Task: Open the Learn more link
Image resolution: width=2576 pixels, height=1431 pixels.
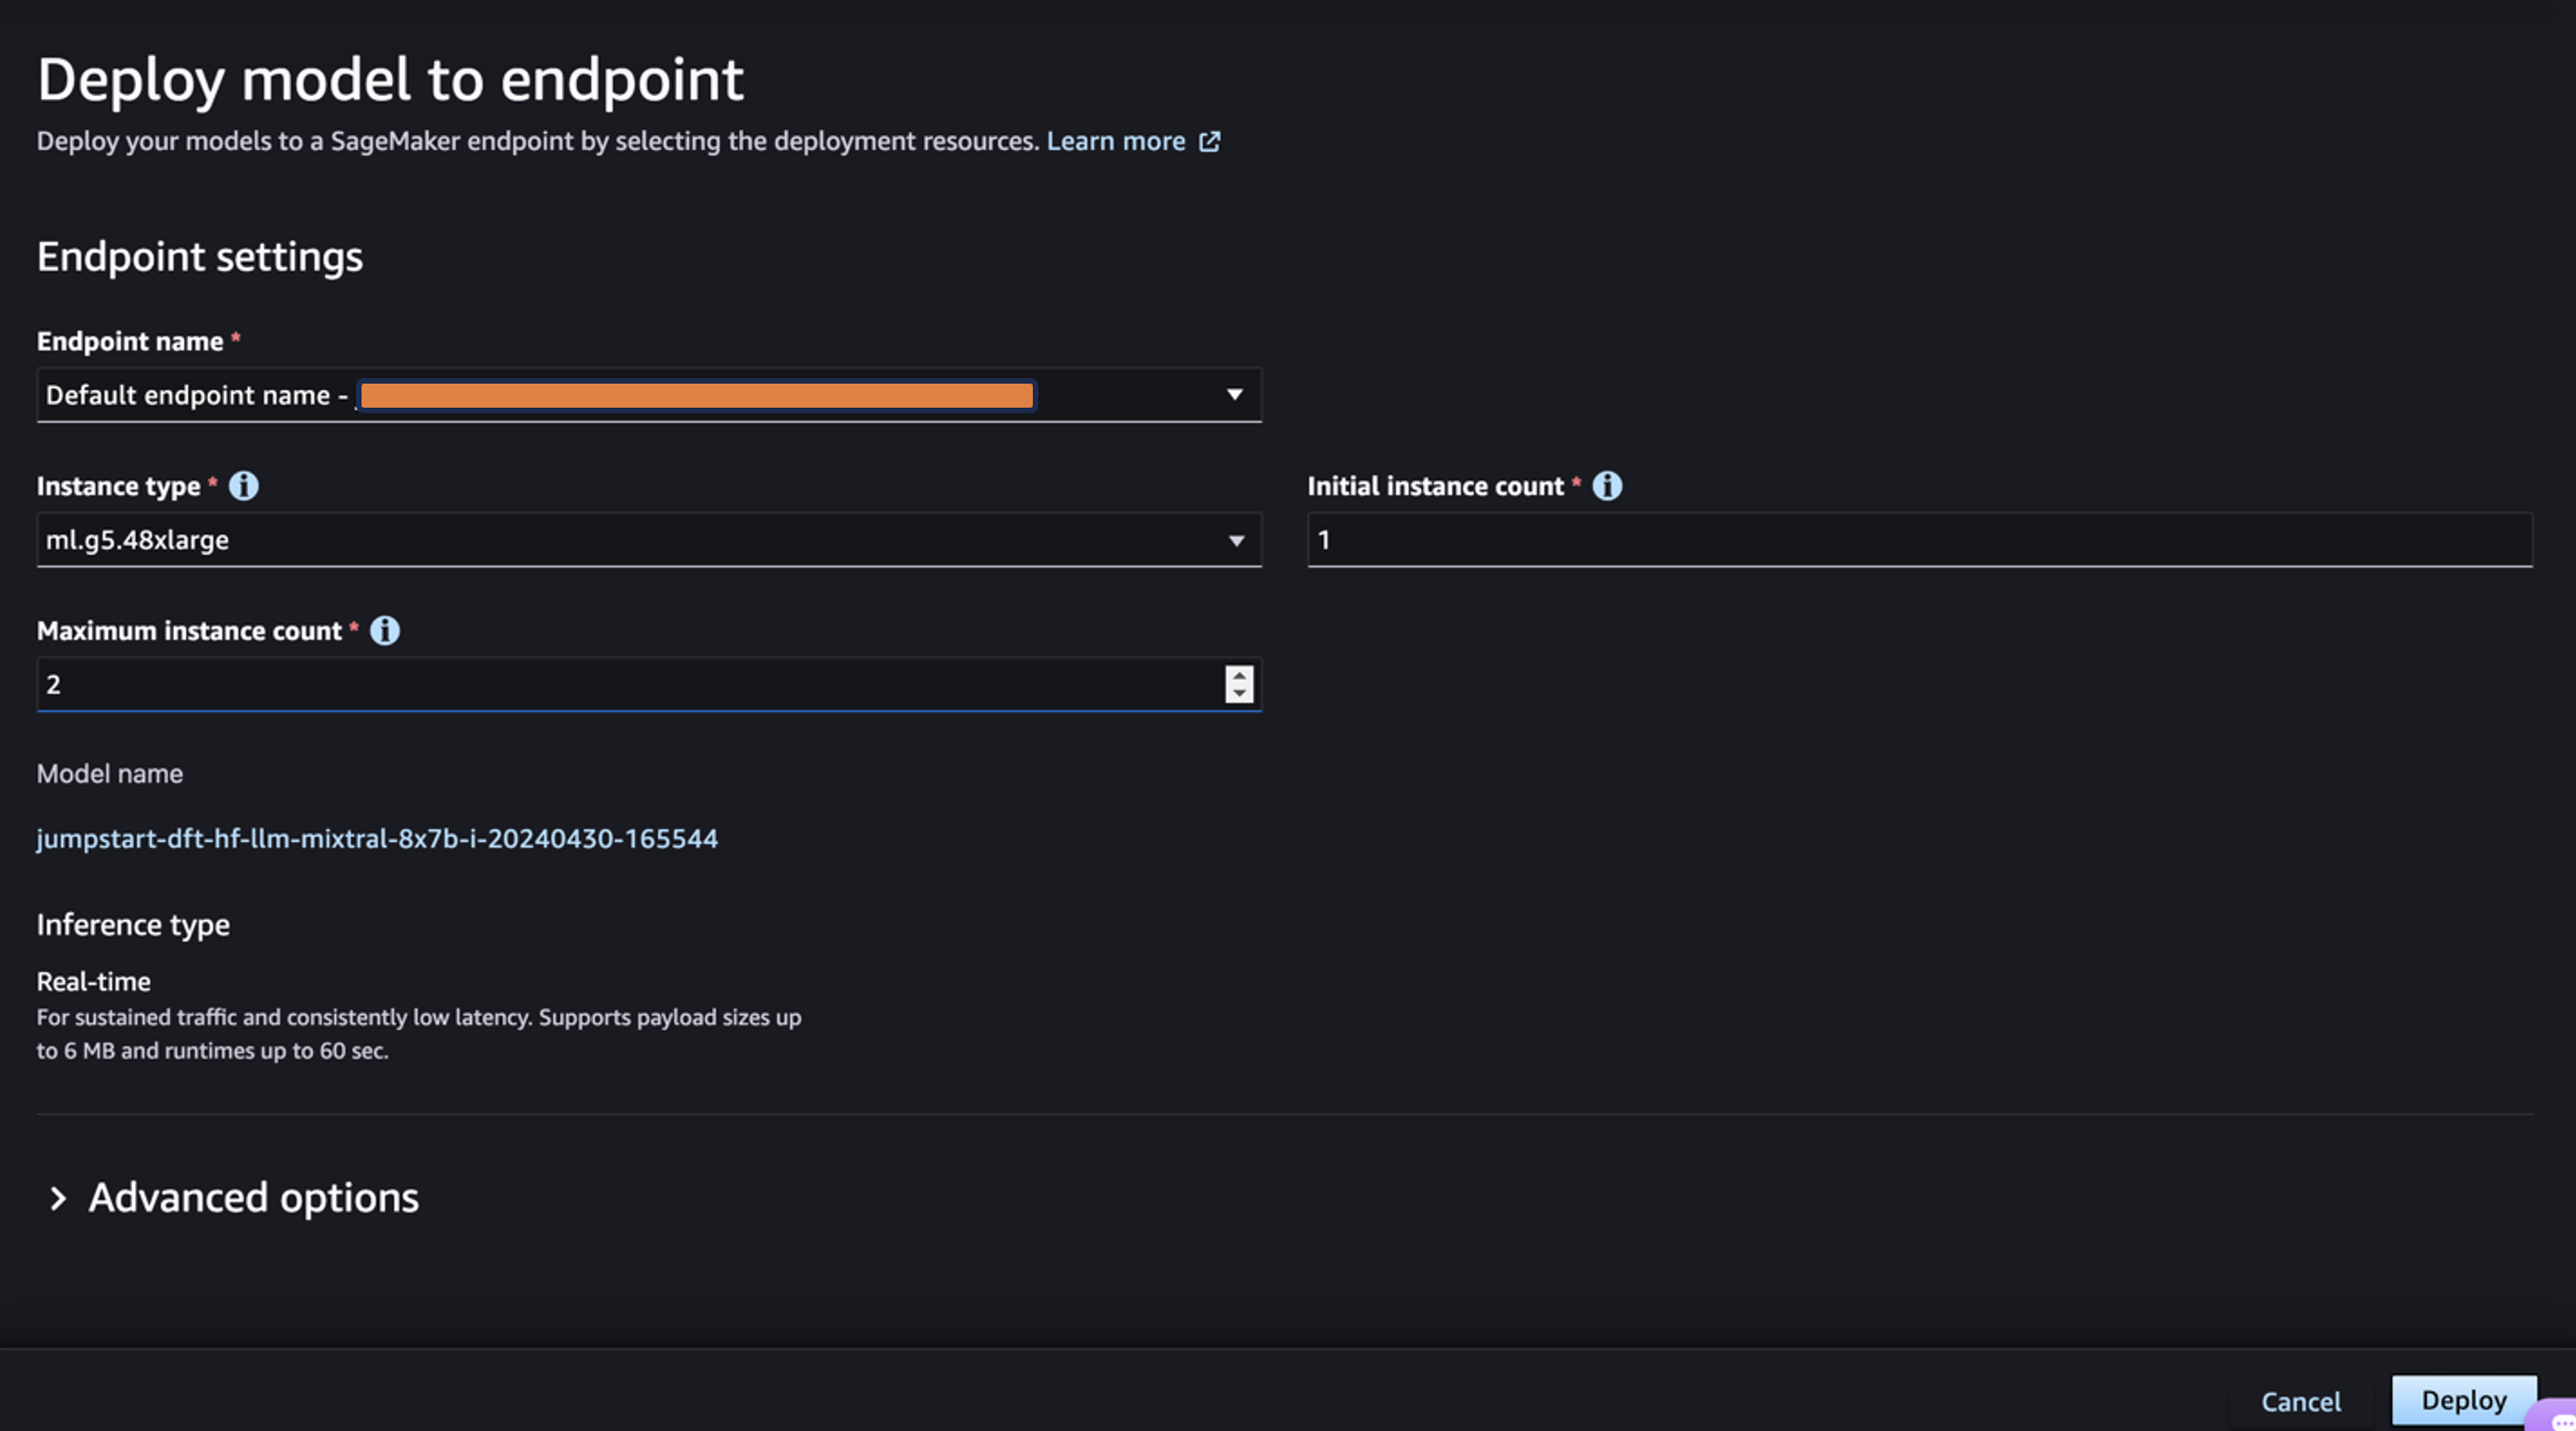Action: [x=1115, y=142]
